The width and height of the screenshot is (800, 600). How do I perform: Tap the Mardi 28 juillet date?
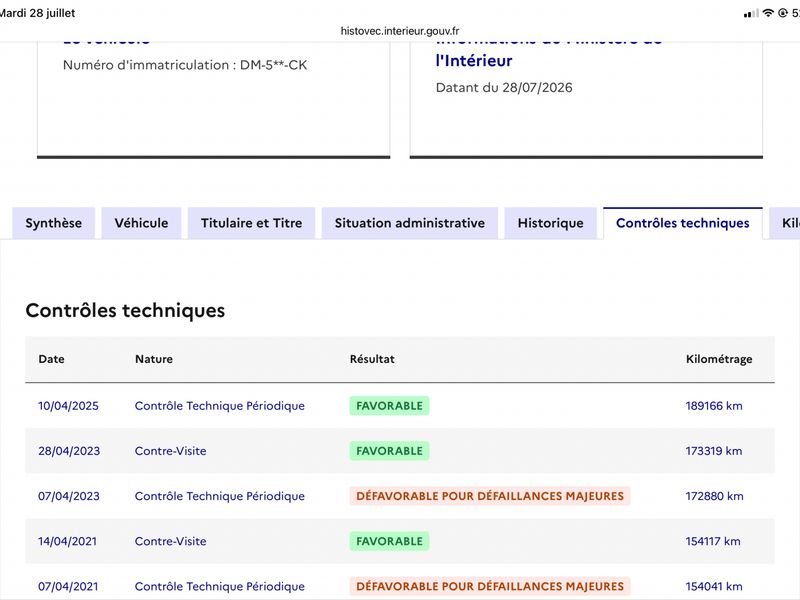tap(37, 13)
